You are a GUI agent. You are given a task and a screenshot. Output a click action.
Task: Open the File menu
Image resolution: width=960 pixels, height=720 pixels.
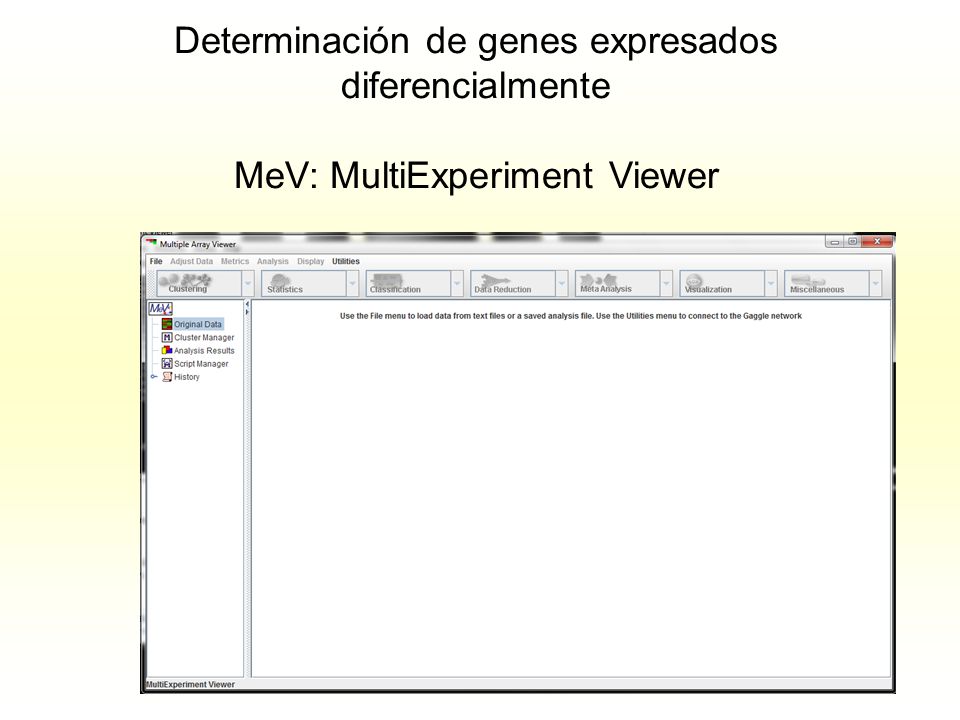click(156, 261)
